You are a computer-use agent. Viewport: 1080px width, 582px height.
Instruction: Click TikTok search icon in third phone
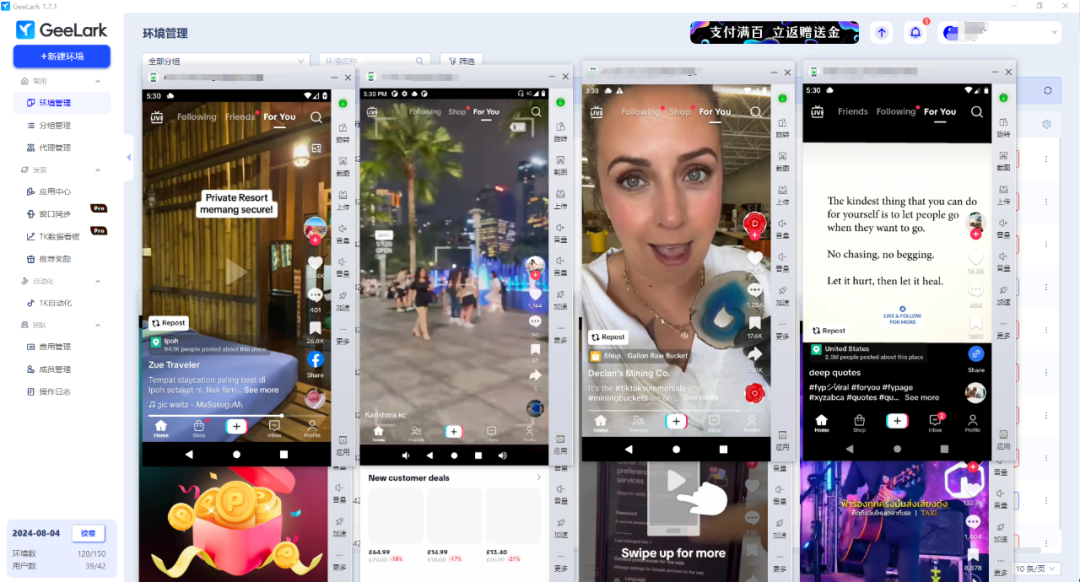coord(756,112)
